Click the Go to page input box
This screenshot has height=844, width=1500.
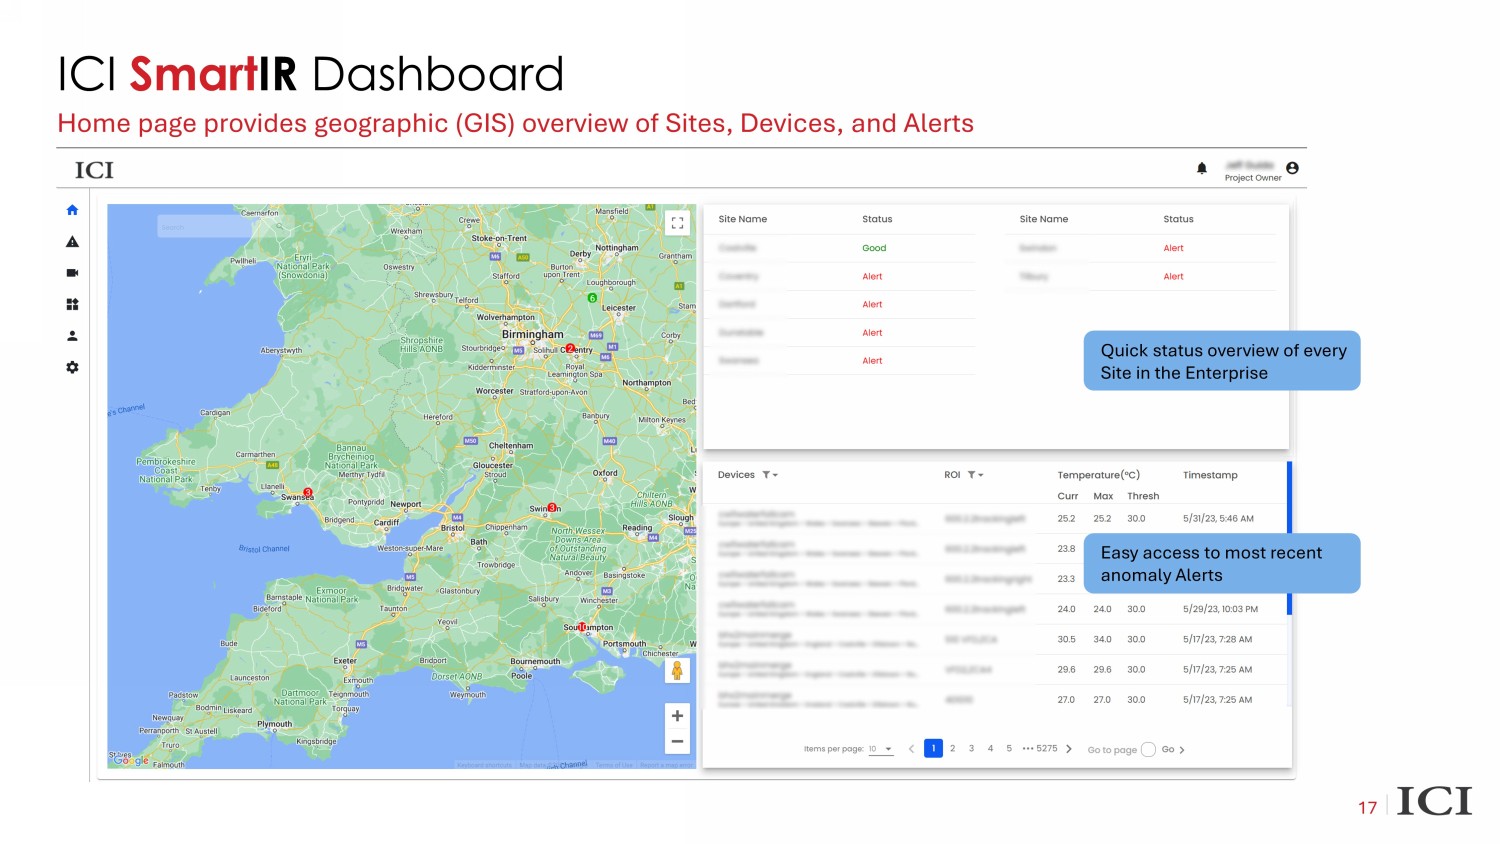(1148, 749)
